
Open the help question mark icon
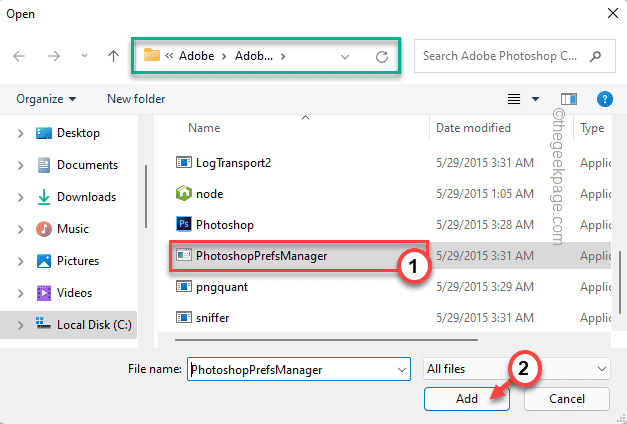point(604,99)
